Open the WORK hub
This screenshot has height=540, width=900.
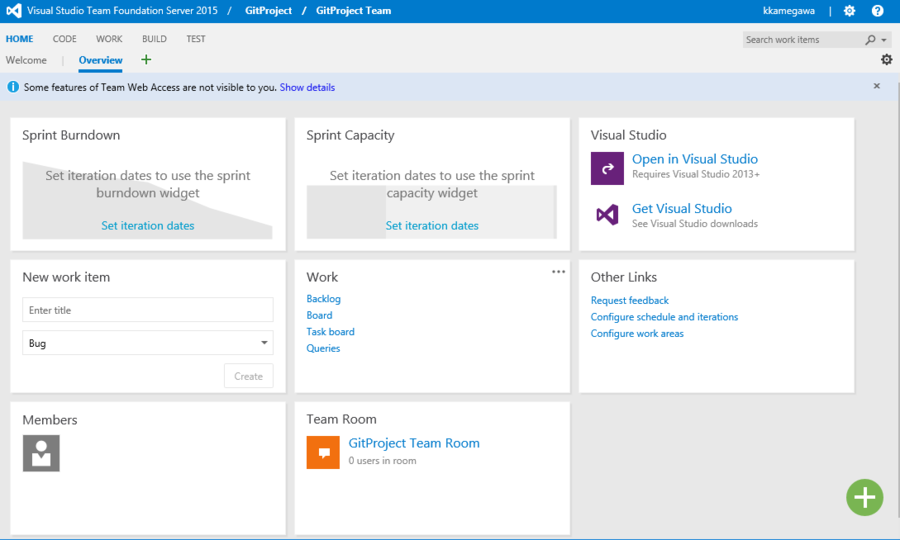[109, 39]
